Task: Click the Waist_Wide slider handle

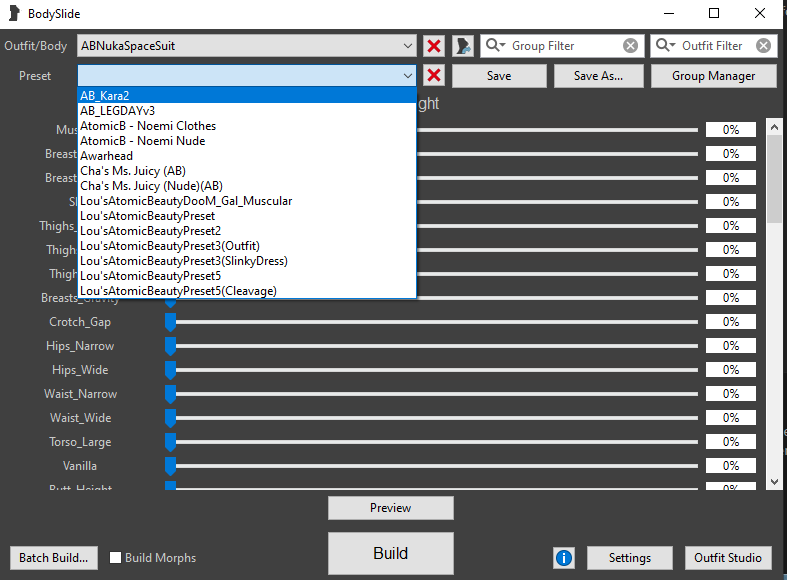Action: click(171, 418)
